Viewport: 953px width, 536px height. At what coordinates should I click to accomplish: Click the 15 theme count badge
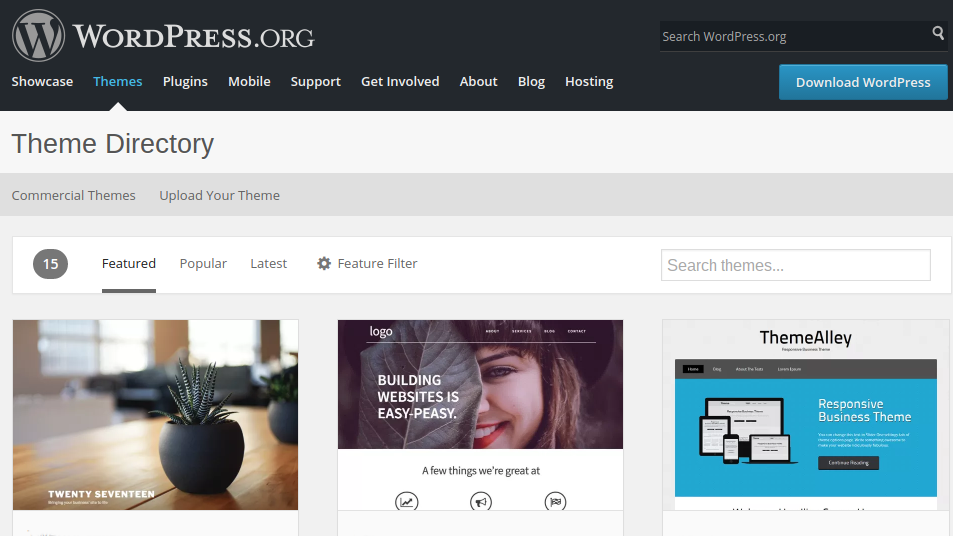tap(50, 264)
